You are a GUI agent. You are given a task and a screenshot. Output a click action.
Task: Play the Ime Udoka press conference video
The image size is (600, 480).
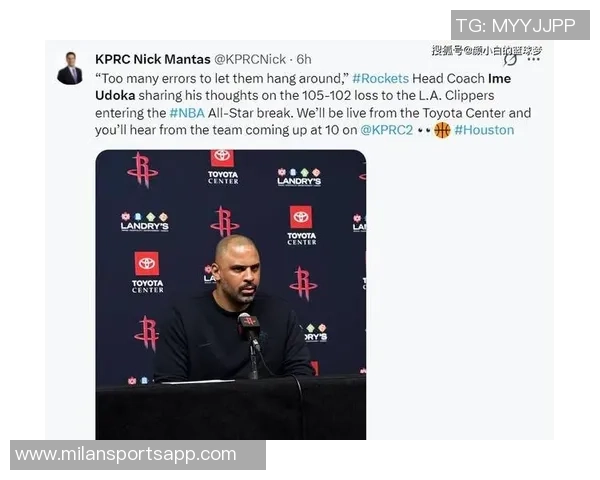click(x=231, y=295)
